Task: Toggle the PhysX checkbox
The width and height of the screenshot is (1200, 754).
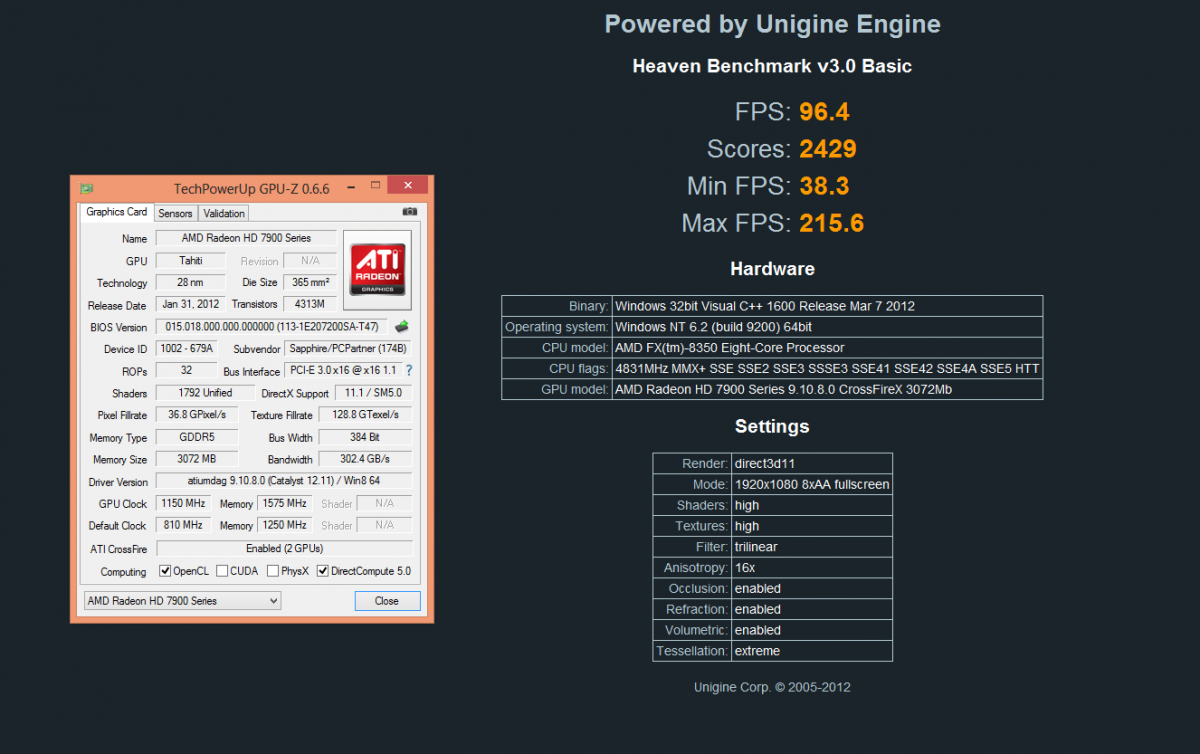Action: [273, 571]
